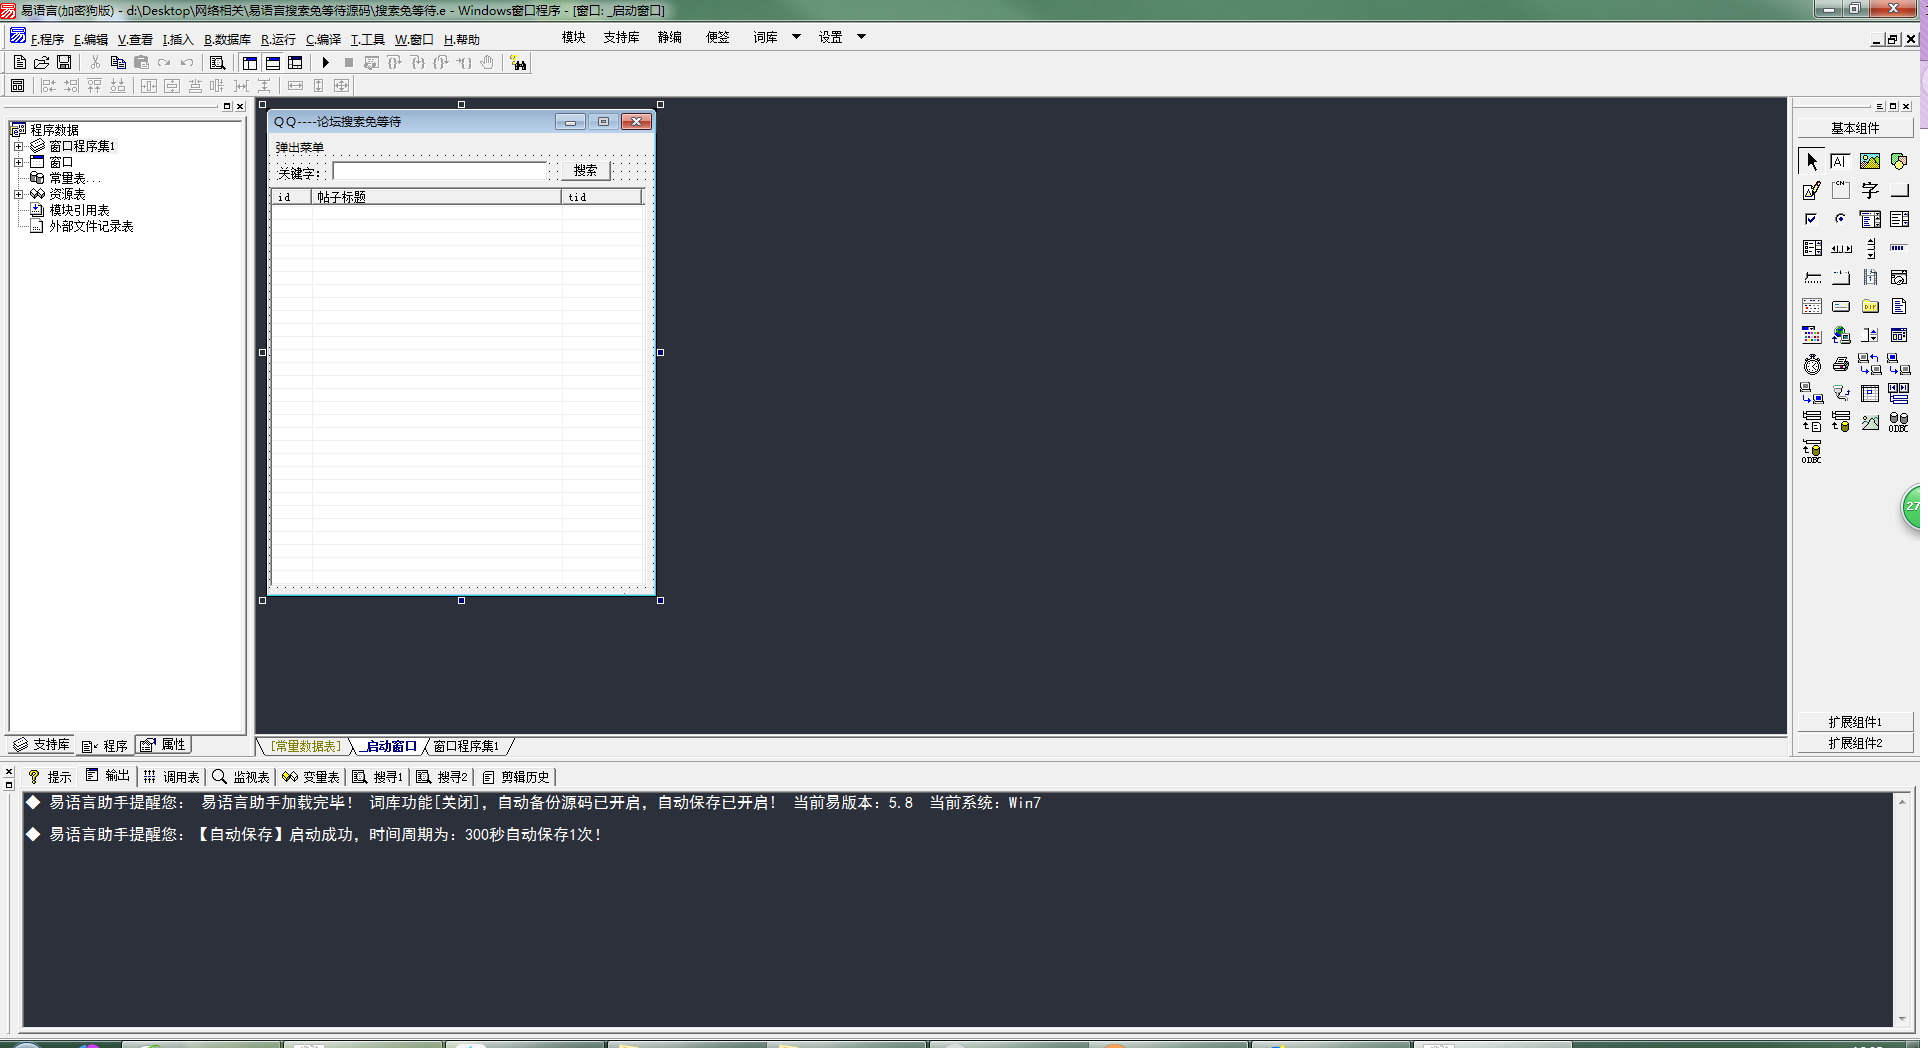Select the timer (clock) component icon
Image resolution: width=1928 pixels, height=1048 pixels.
[1812, 365]
